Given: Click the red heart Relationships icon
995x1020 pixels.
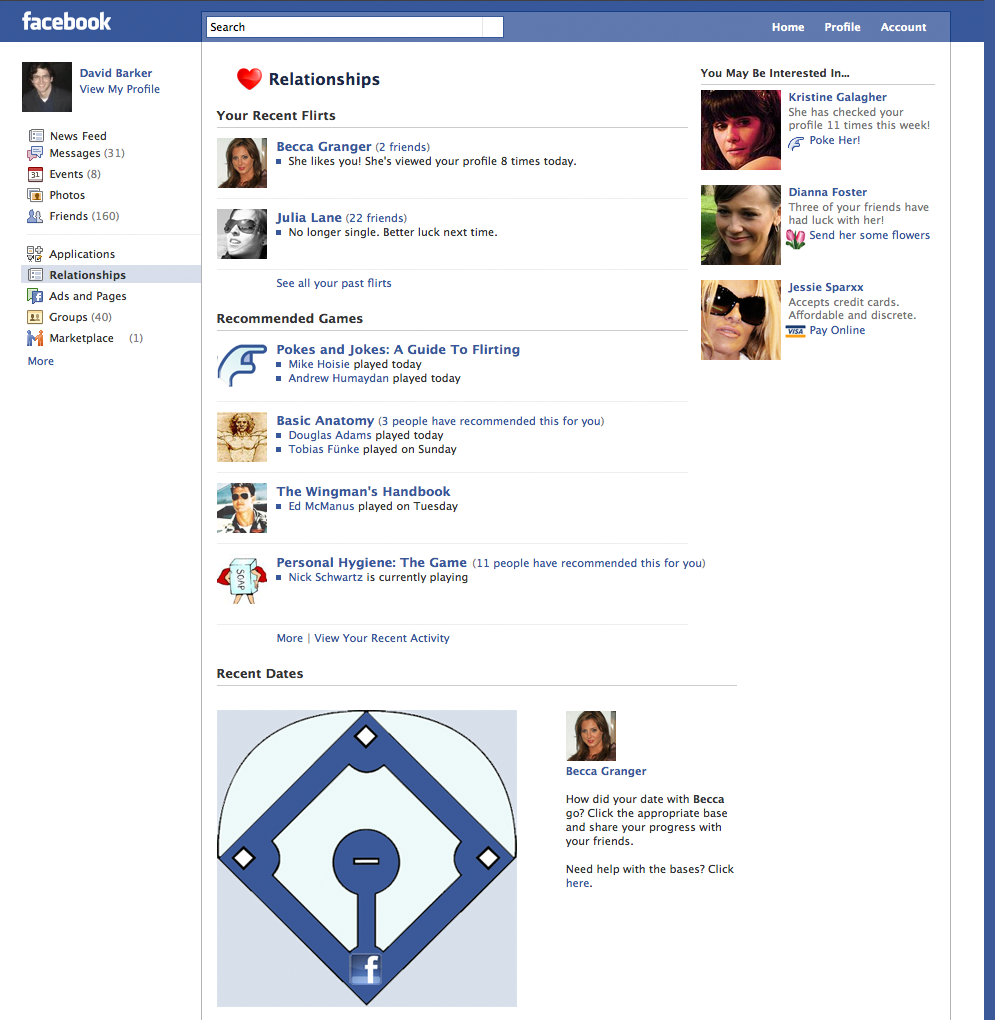Looking at the screenshot, I should [x=249, y=79].
